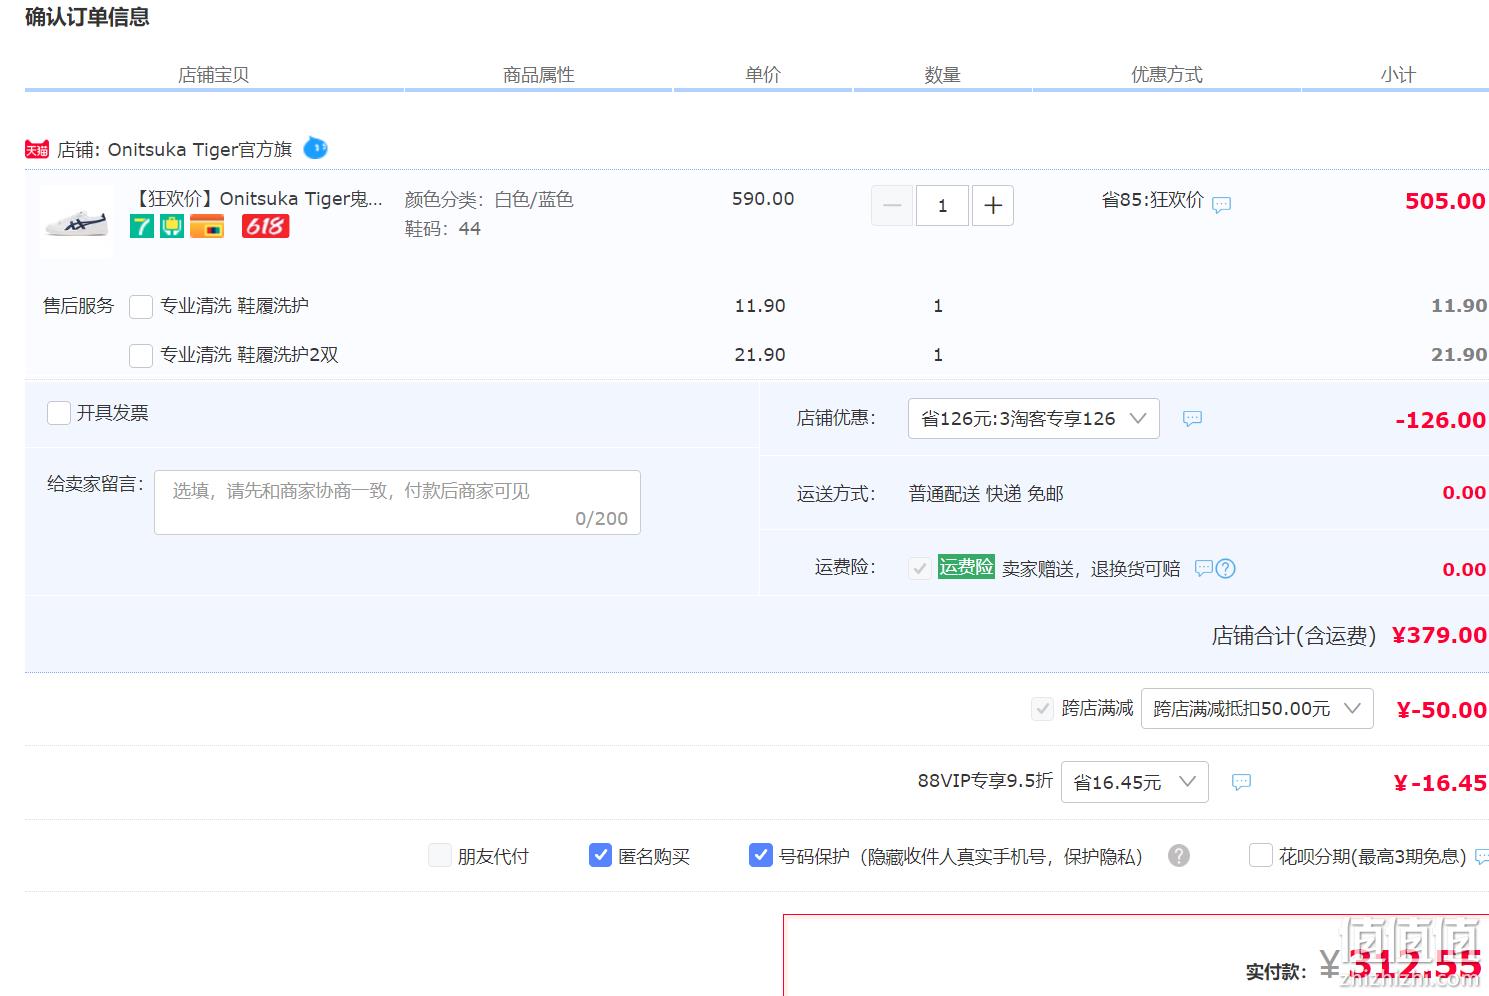Click the unit price 590.00
1489x996 pixels.
point(763,199)
